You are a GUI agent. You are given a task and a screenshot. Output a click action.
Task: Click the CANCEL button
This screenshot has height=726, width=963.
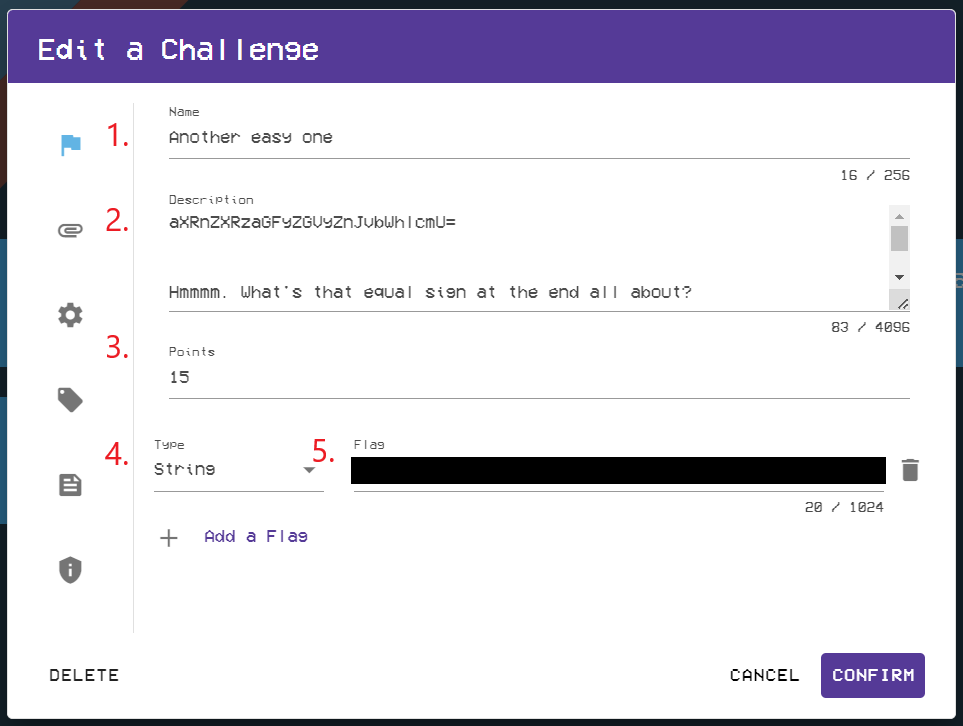764,675
